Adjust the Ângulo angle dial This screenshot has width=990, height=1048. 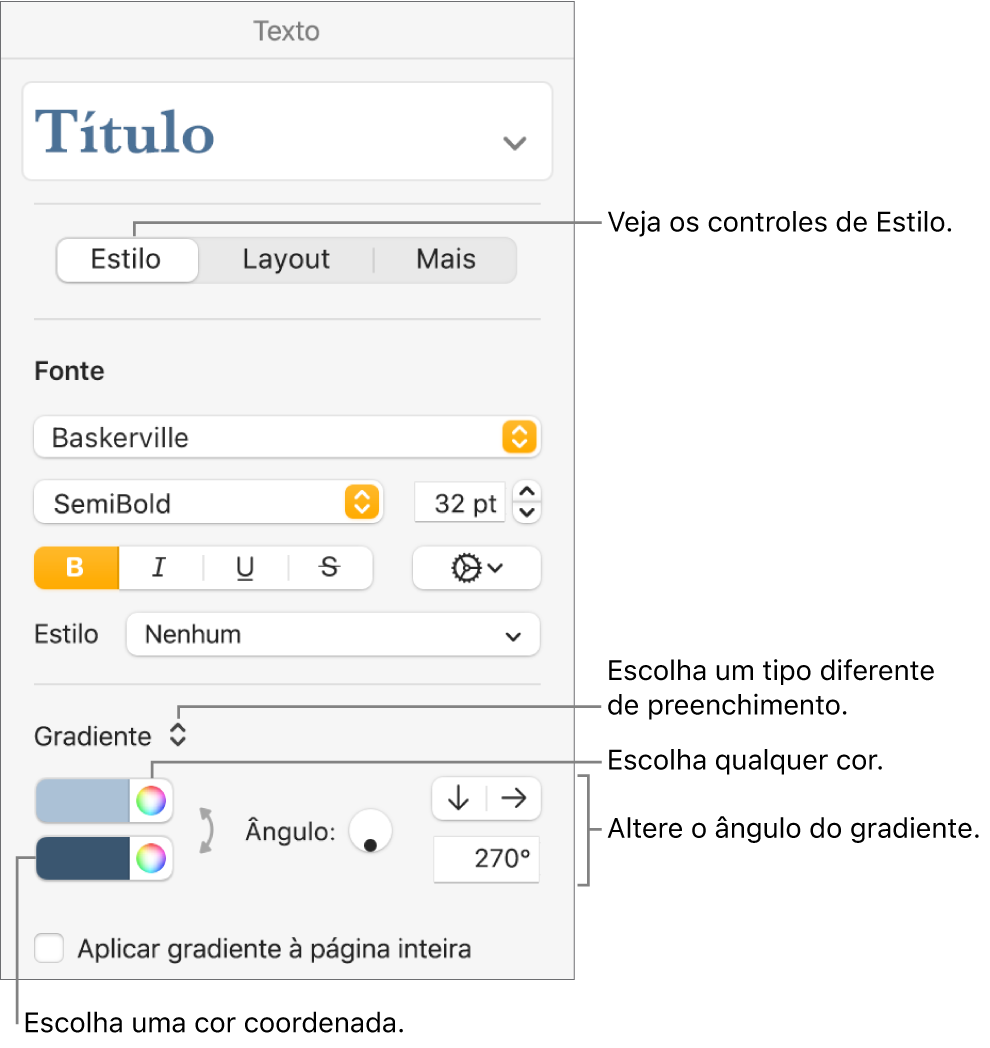(370, 831)
